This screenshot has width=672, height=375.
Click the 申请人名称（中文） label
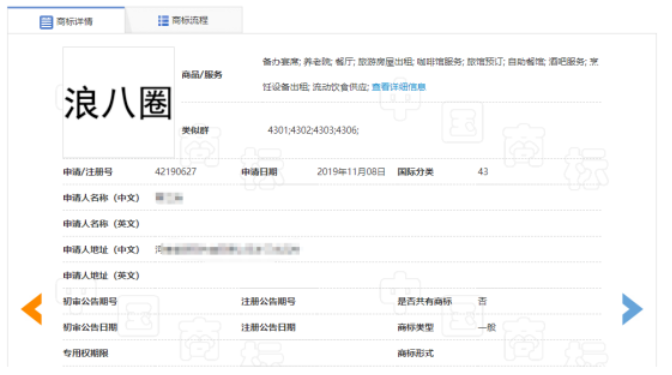(x=101, y=198)
